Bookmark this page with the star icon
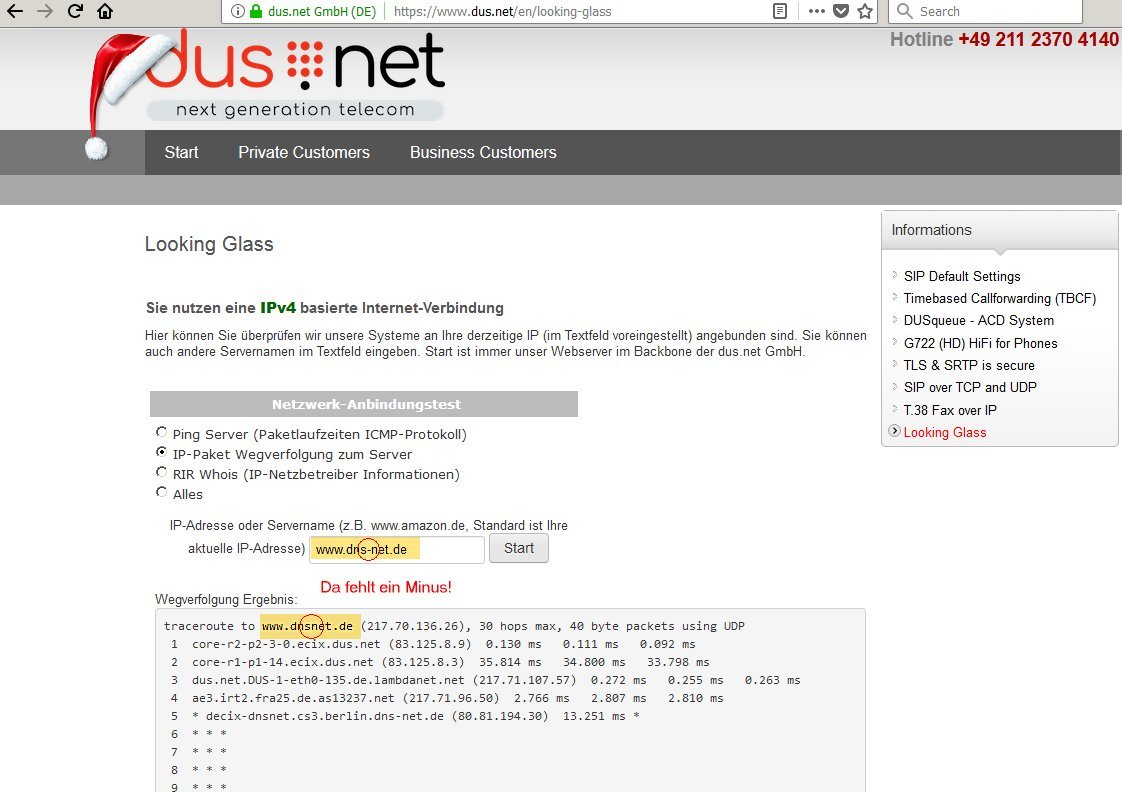Screen dimensions: 1122x792 pyautogui.click(x=865, y=12)
